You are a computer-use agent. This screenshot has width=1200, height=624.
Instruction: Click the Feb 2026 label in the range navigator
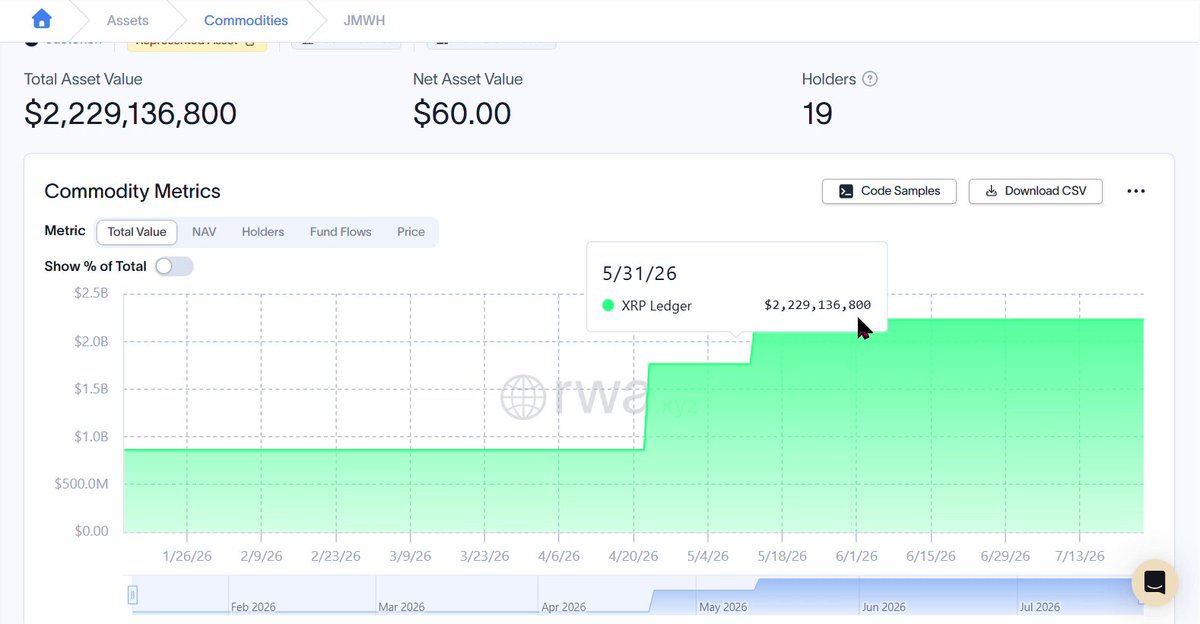click(x=253, y=607)
